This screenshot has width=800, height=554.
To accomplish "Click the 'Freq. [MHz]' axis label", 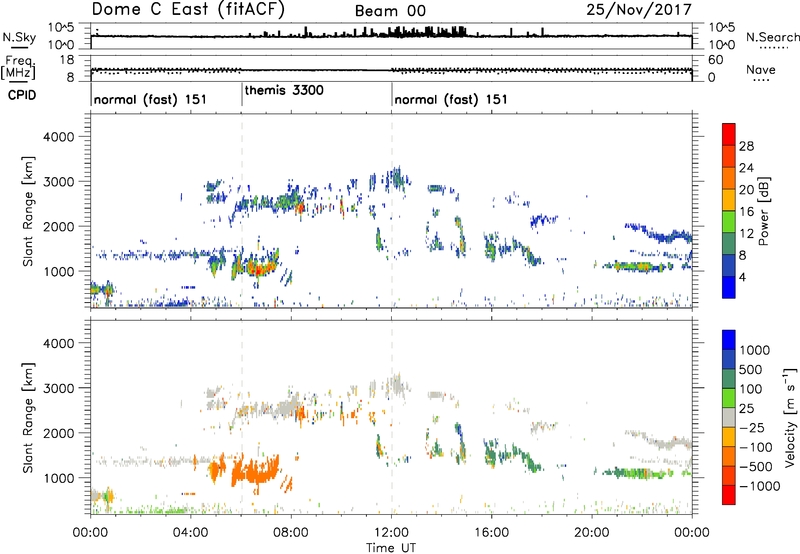I will (19, 67).
